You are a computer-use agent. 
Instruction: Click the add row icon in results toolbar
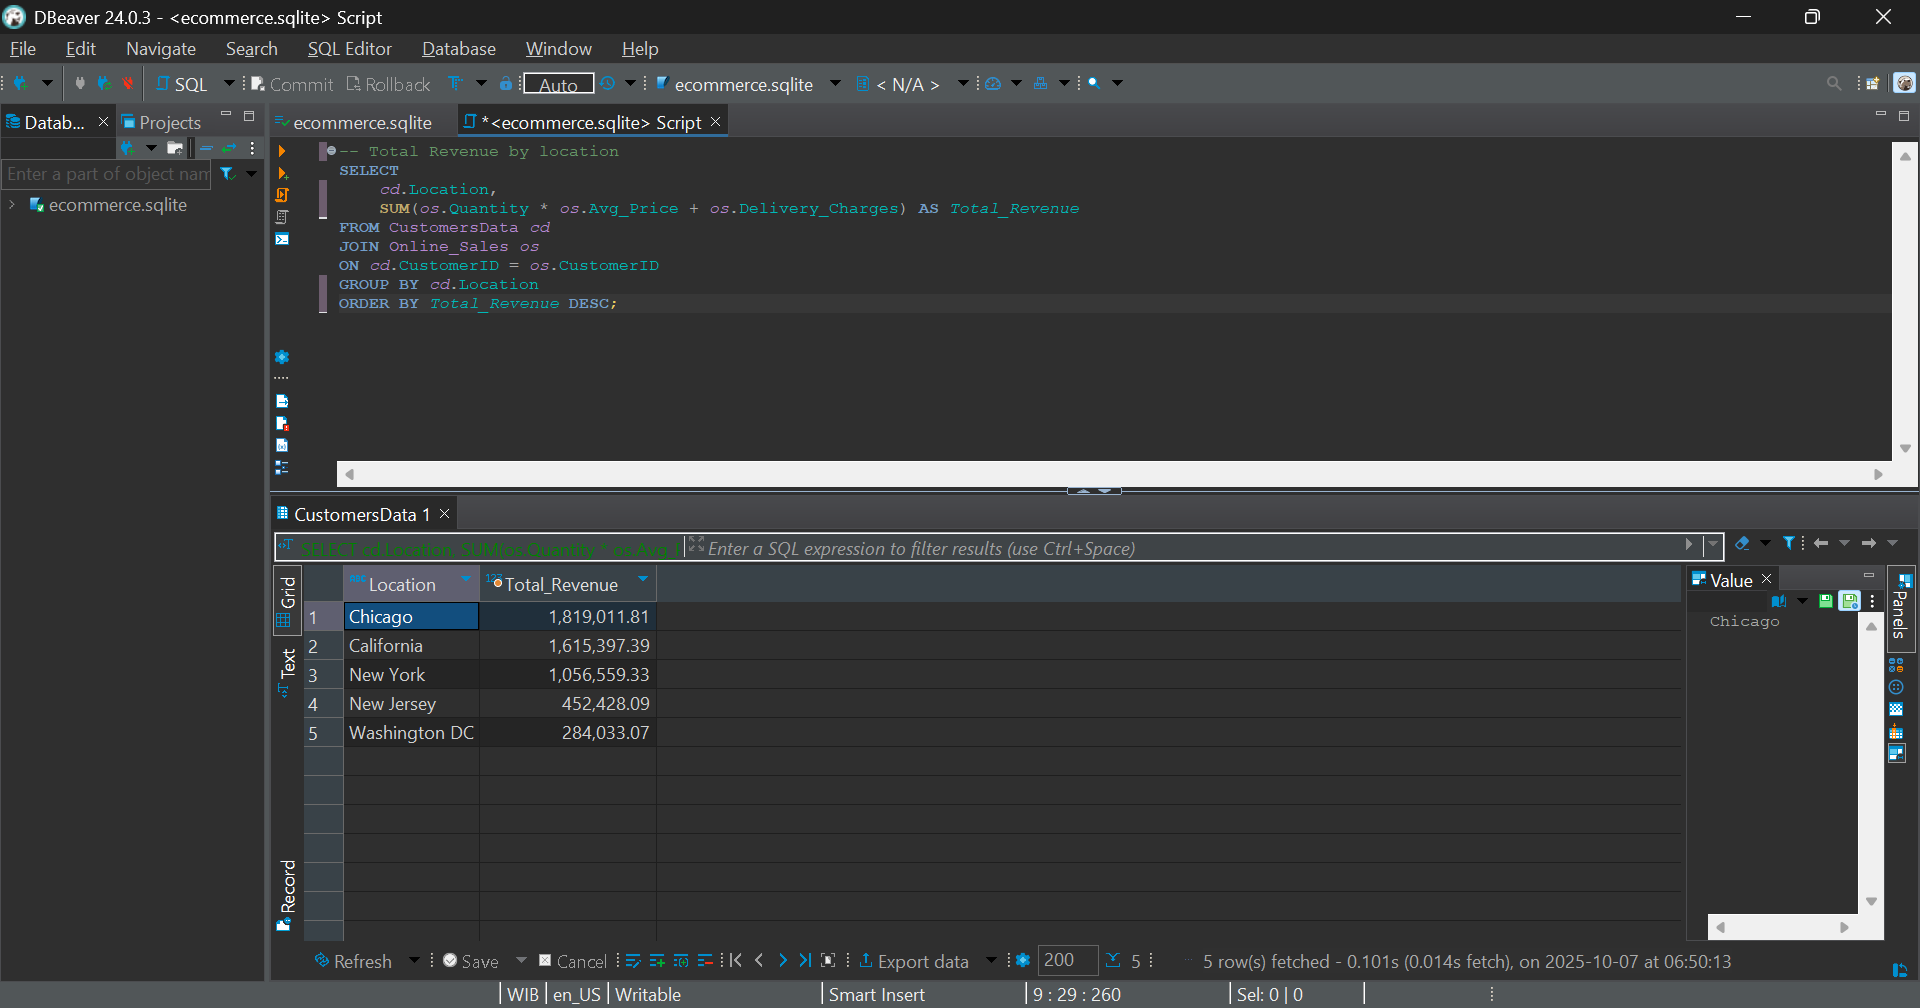(657, 961)
